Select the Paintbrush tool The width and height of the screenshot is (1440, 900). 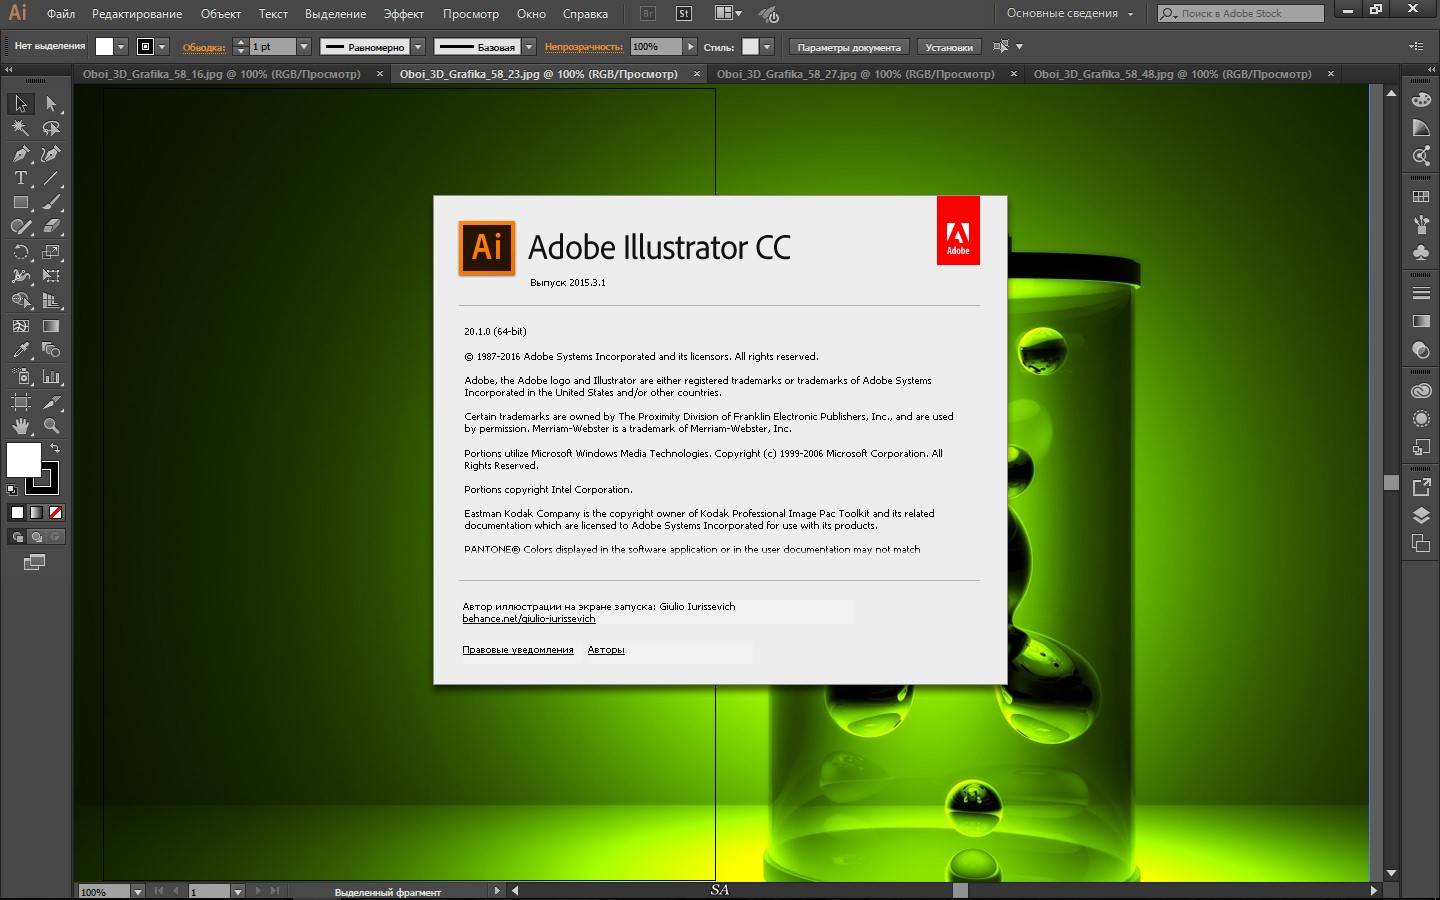coord(52,202)
